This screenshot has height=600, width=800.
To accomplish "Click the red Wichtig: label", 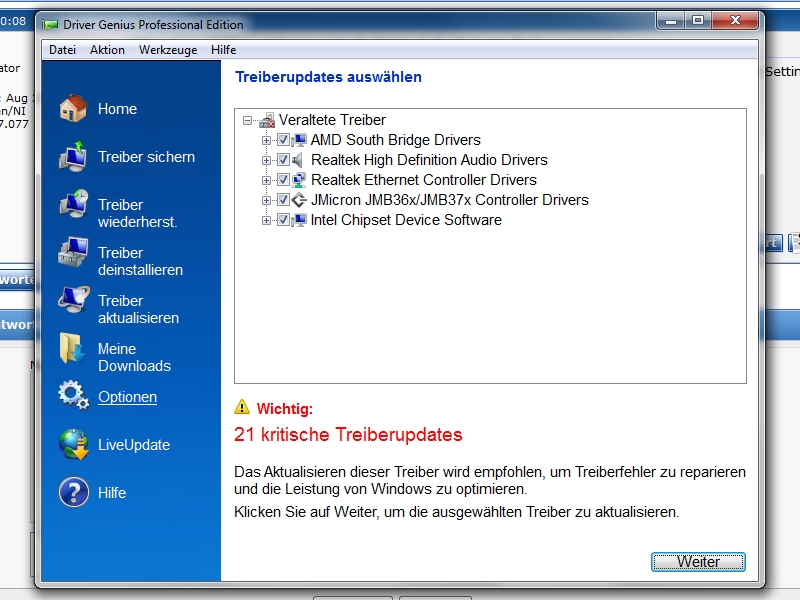I will [285, 409].
